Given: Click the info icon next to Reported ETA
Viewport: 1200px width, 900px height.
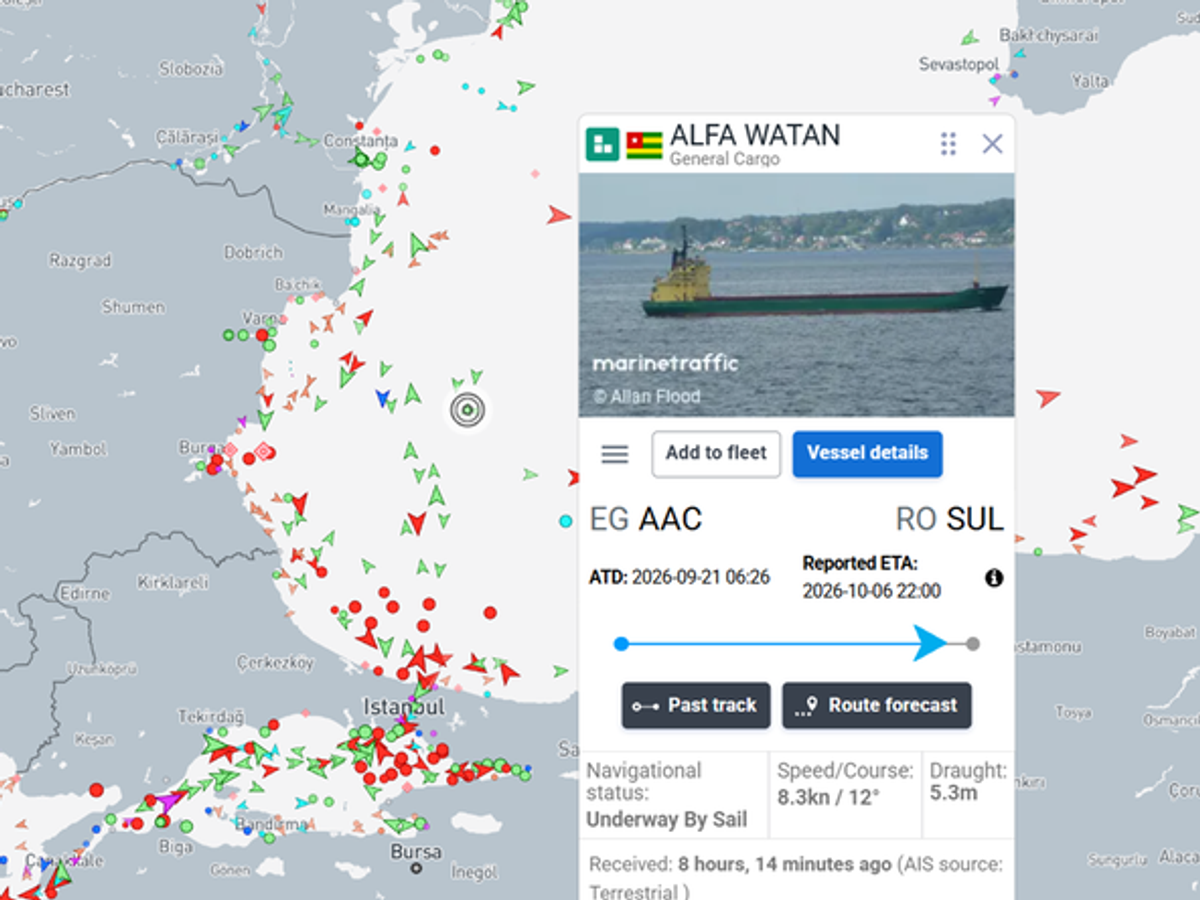Looking at the screenshot, I should coord(994,578).
